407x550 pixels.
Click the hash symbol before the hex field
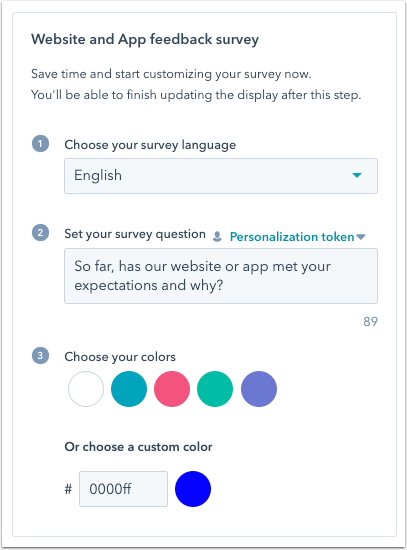pos(68,489)
